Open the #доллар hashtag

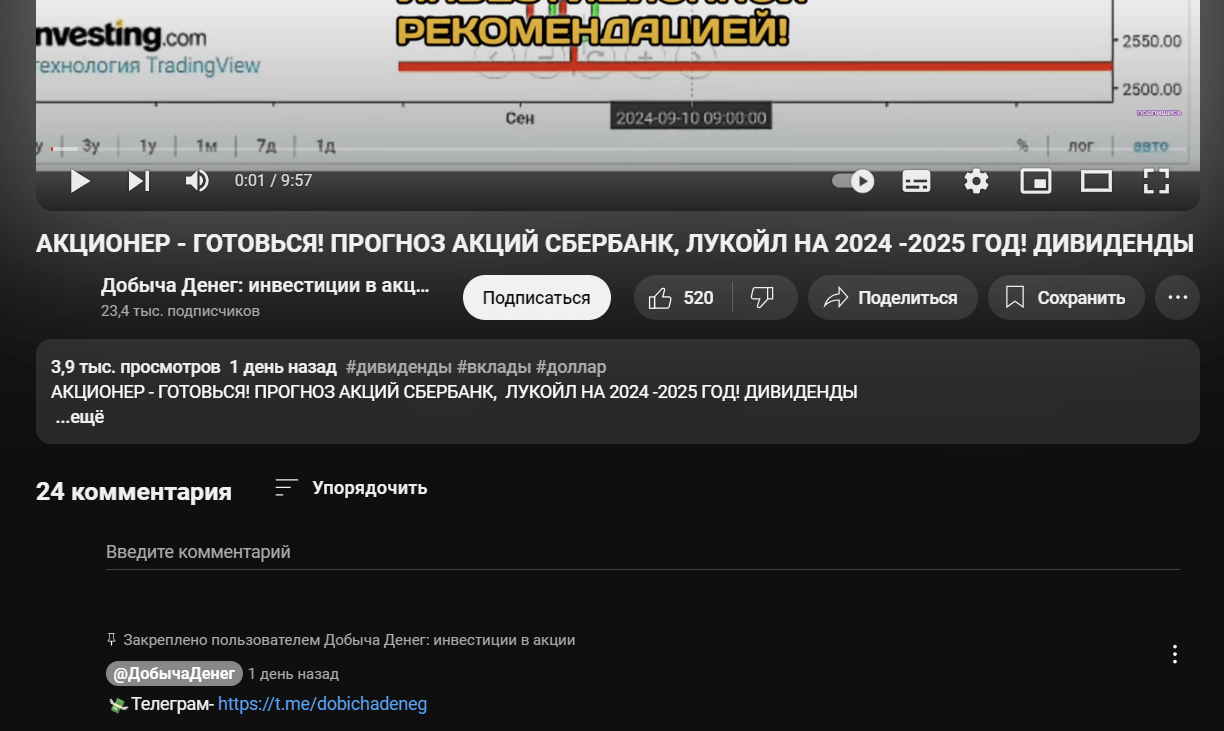(571, 367)
